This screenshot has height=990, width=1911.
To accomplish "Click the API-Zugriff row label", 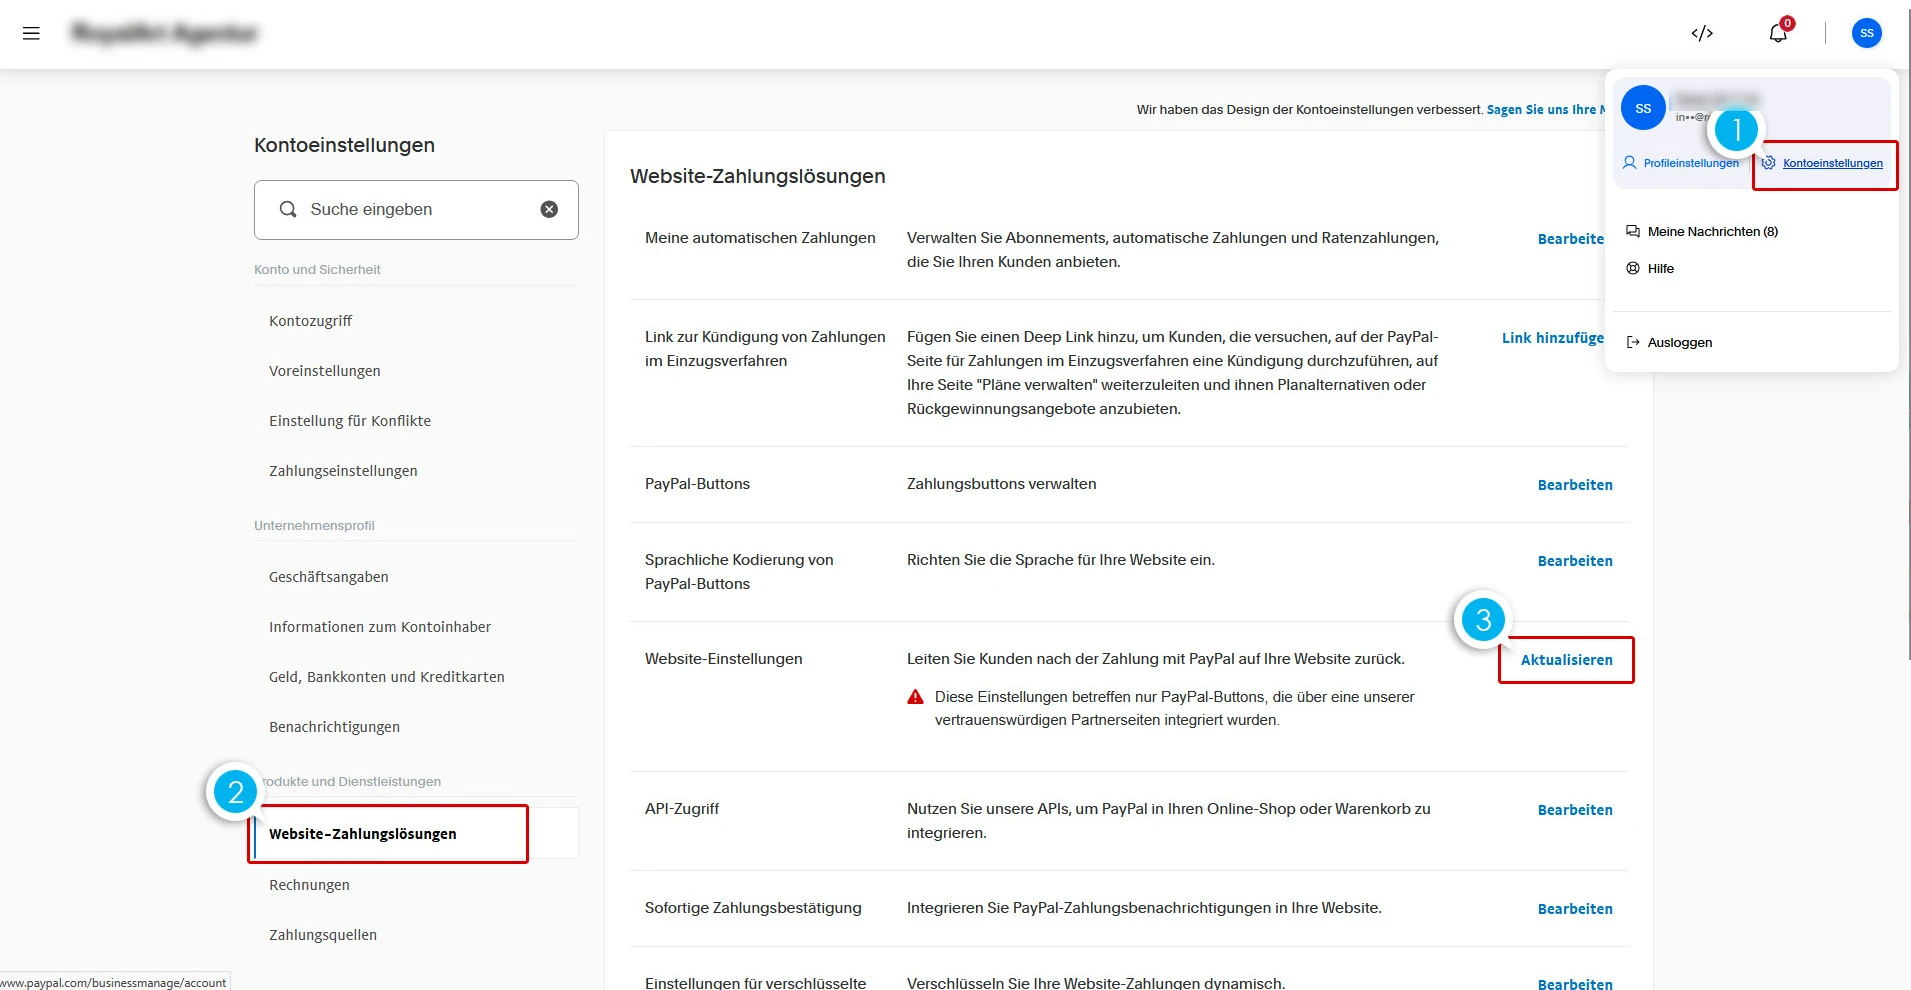I will coord(682,809).
